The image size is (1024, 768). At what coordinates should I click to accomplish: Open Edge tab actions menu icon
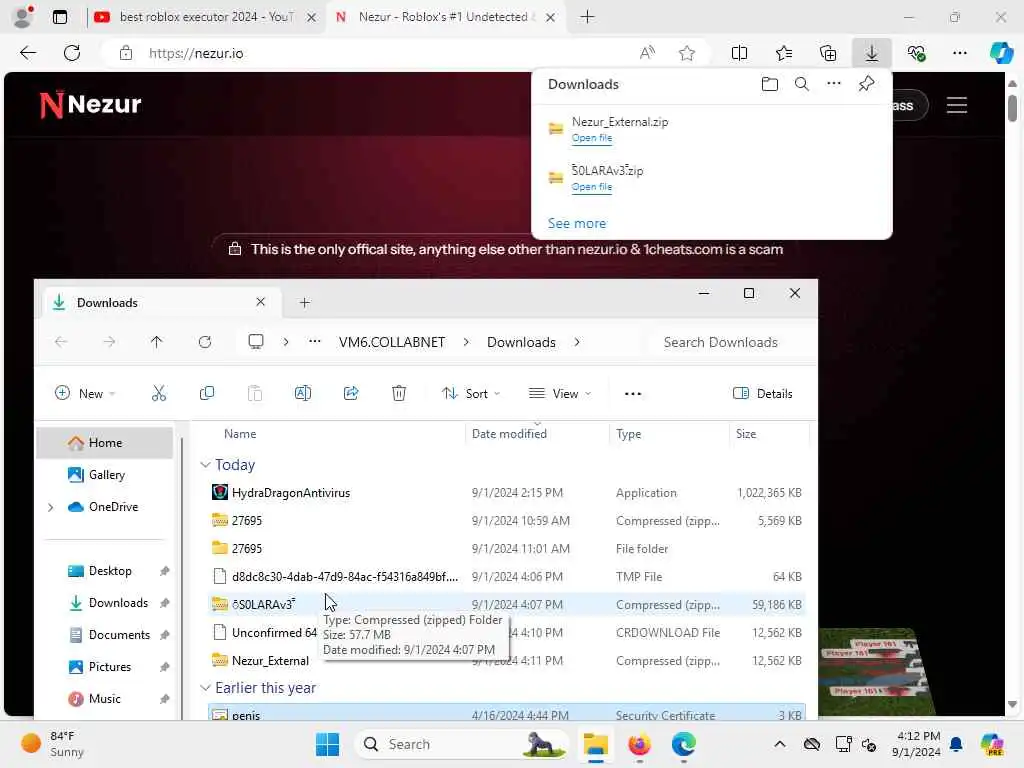tap(60, 17)
